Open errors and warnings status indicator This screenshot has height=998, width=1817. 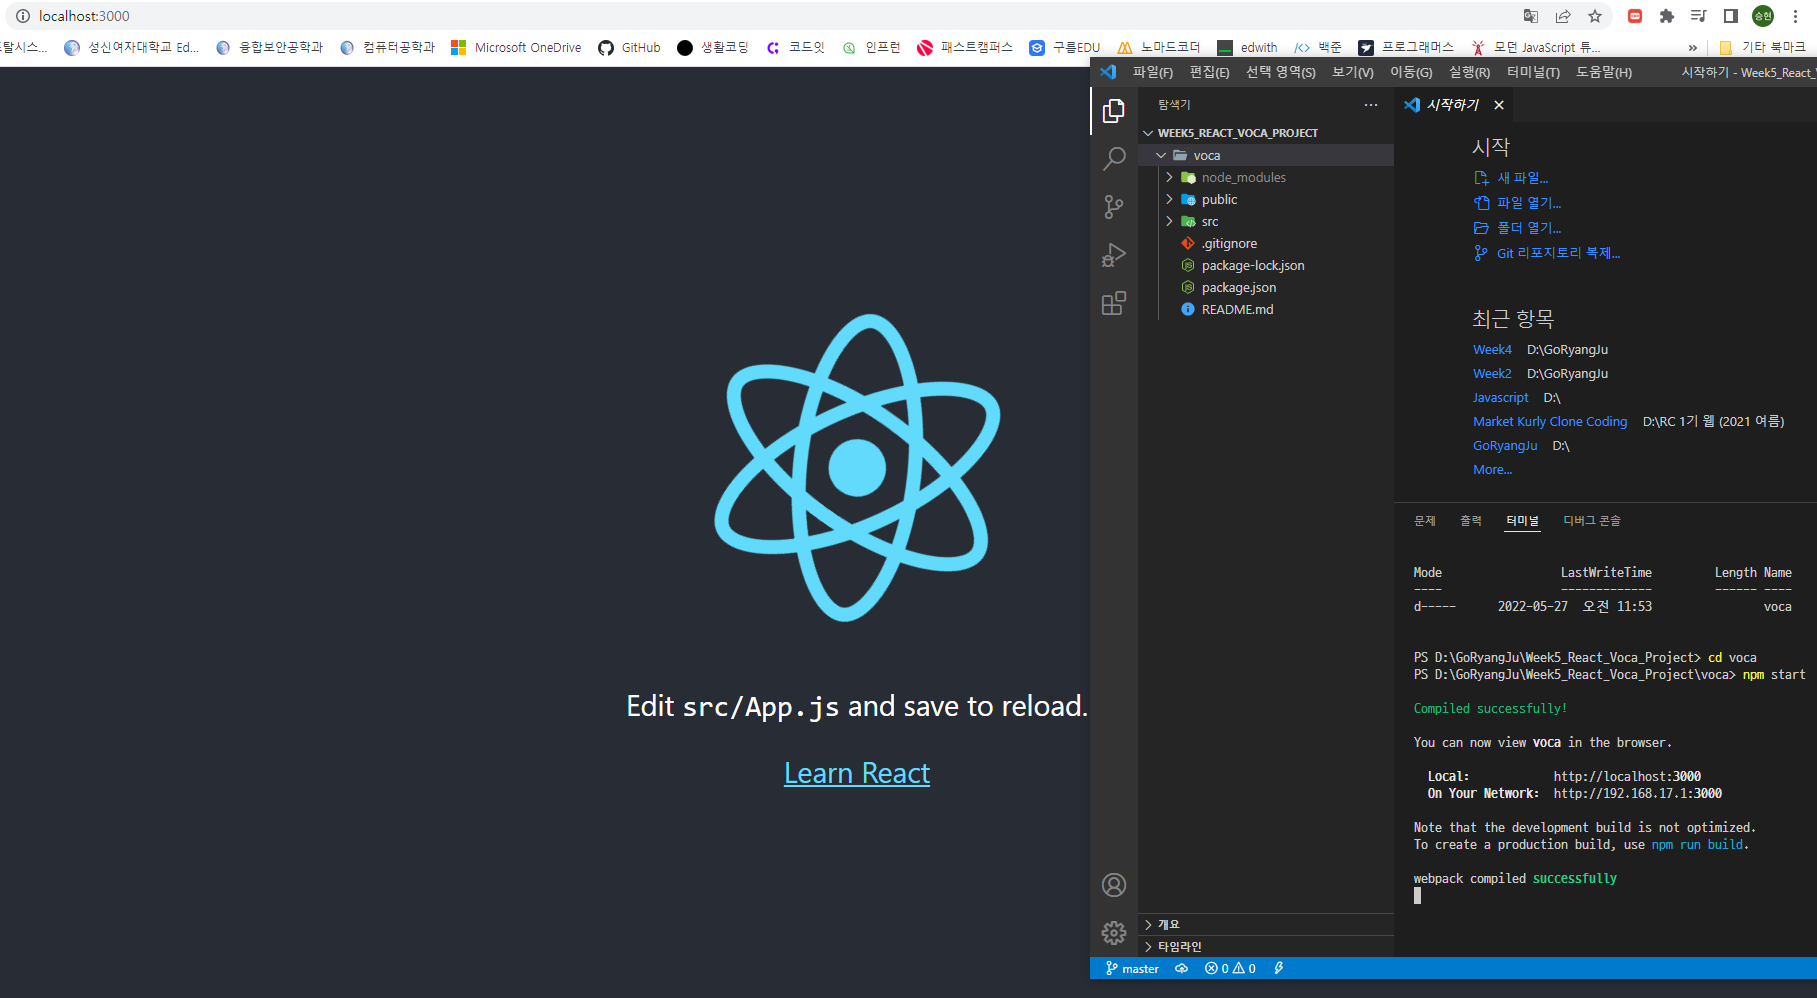pos(1230,968)
